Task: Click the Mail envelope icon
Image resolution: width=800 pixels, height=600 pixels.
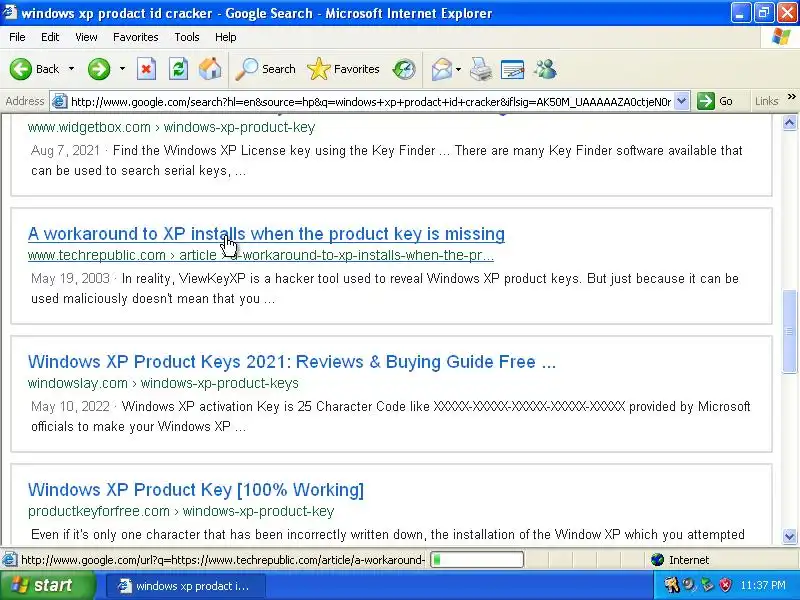Action: (x=441, y=69)
